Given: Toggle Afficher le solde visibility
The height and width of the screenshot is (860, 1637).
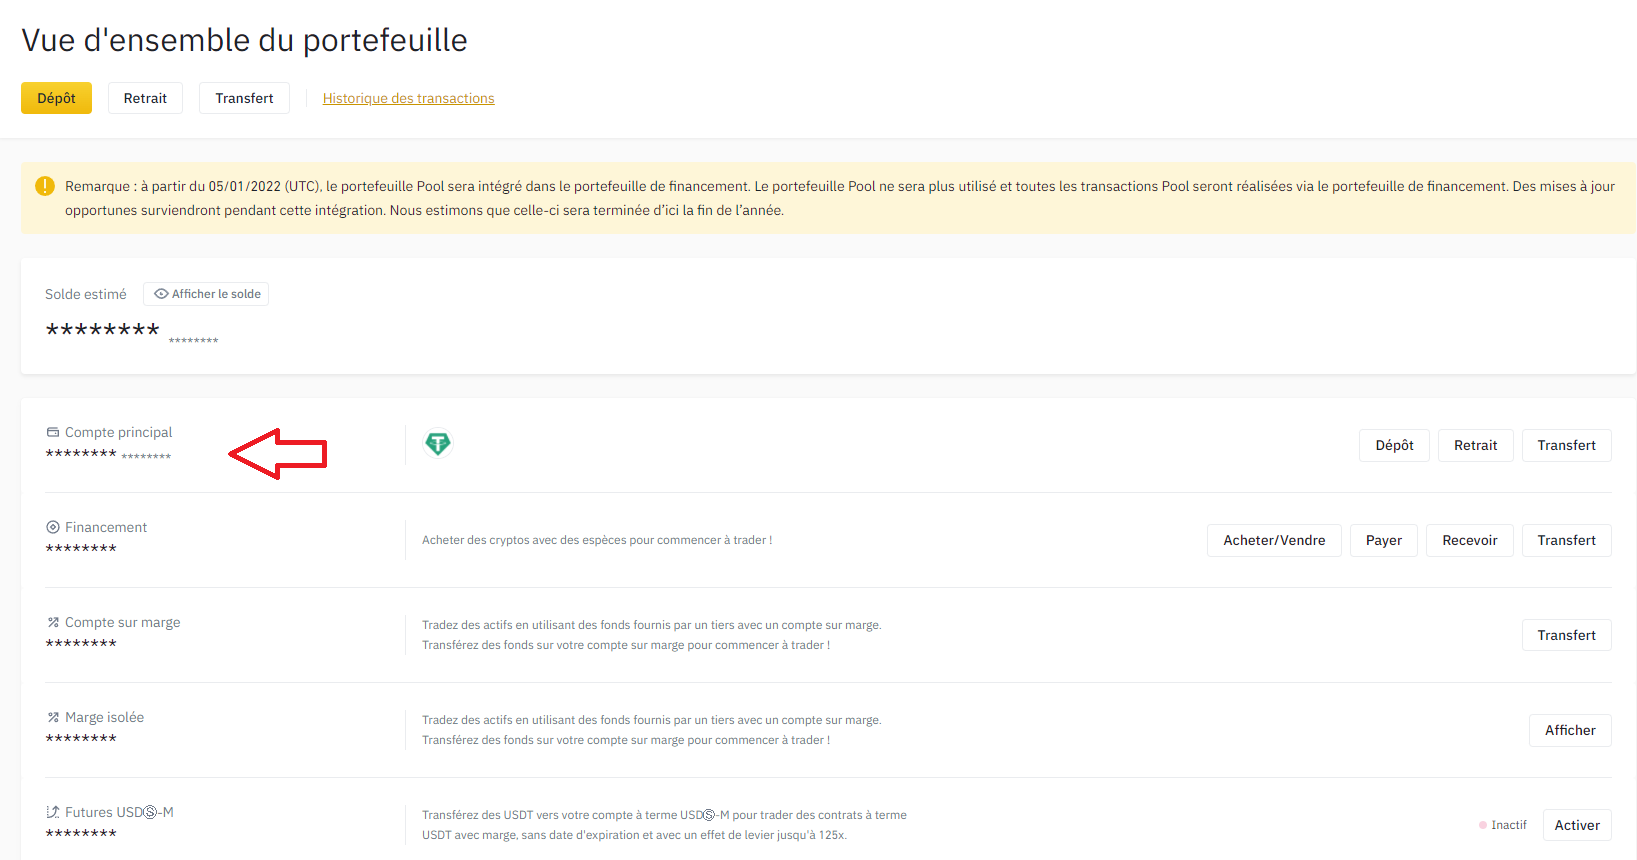Looking at the screenshot, I should (207, 294).
